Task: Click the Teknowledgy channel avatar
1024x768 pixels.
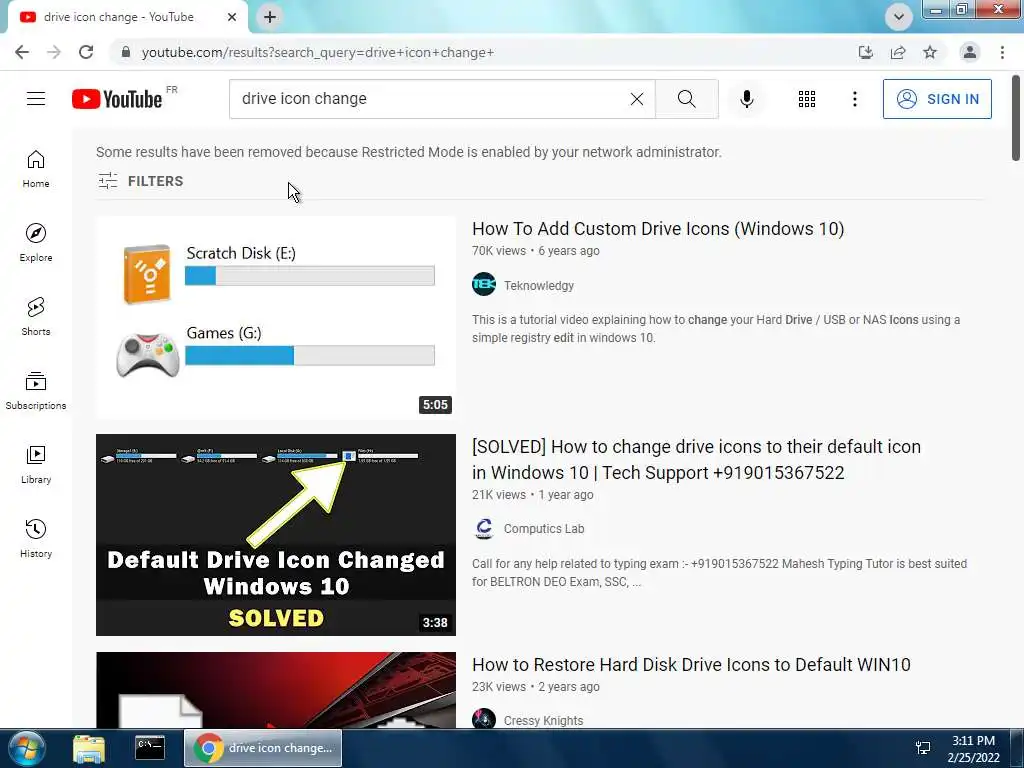Action: [484, 284]
